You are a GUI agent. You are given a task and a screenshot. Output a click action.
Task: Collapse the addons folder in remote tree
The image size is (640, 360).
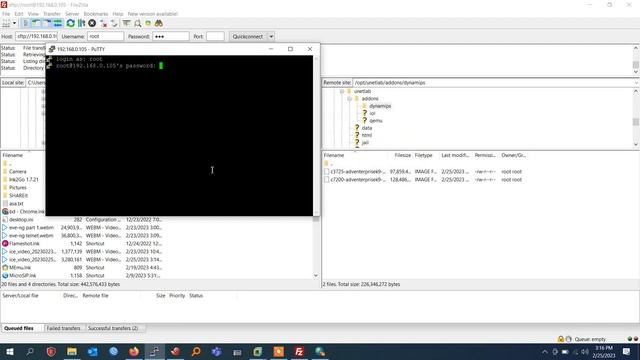click(x=349, y=99)
